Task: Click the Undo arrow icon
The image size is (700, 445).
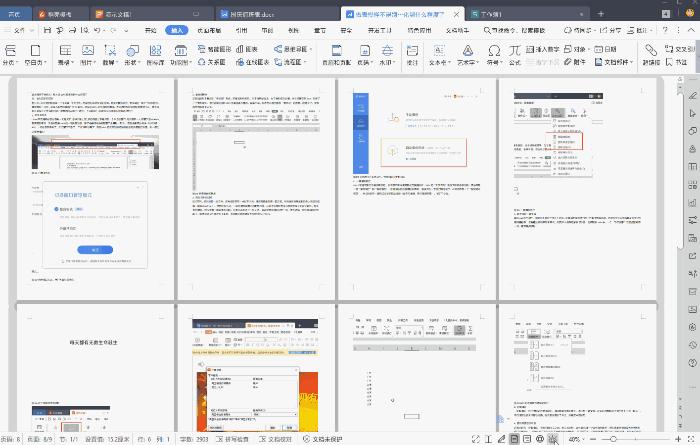Action: pos(97,30)
